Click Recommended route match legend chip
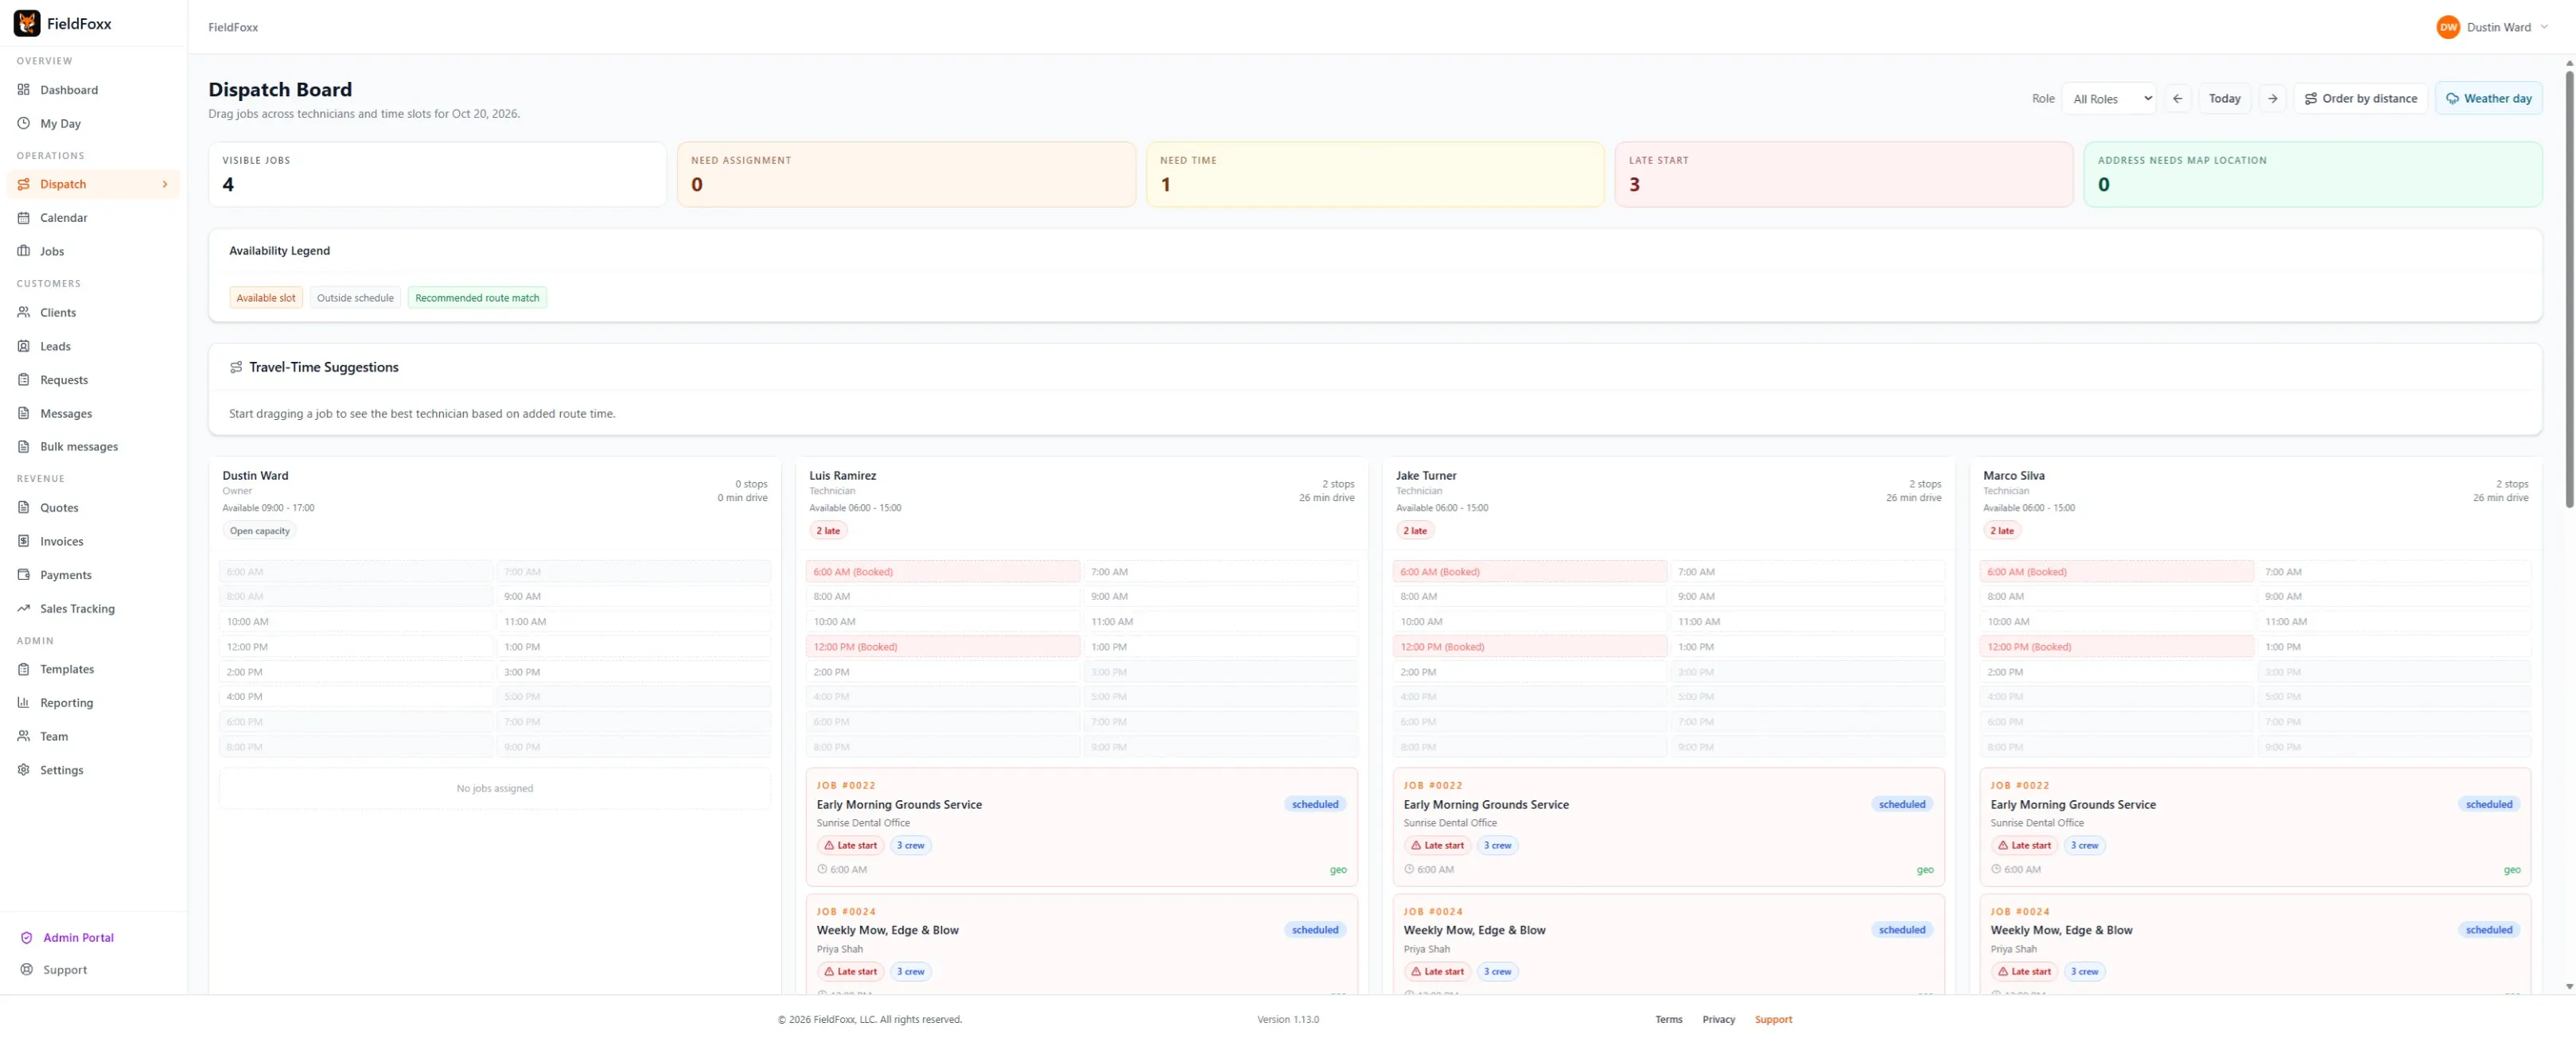The image size is (2576, 1042). (477, 298)
